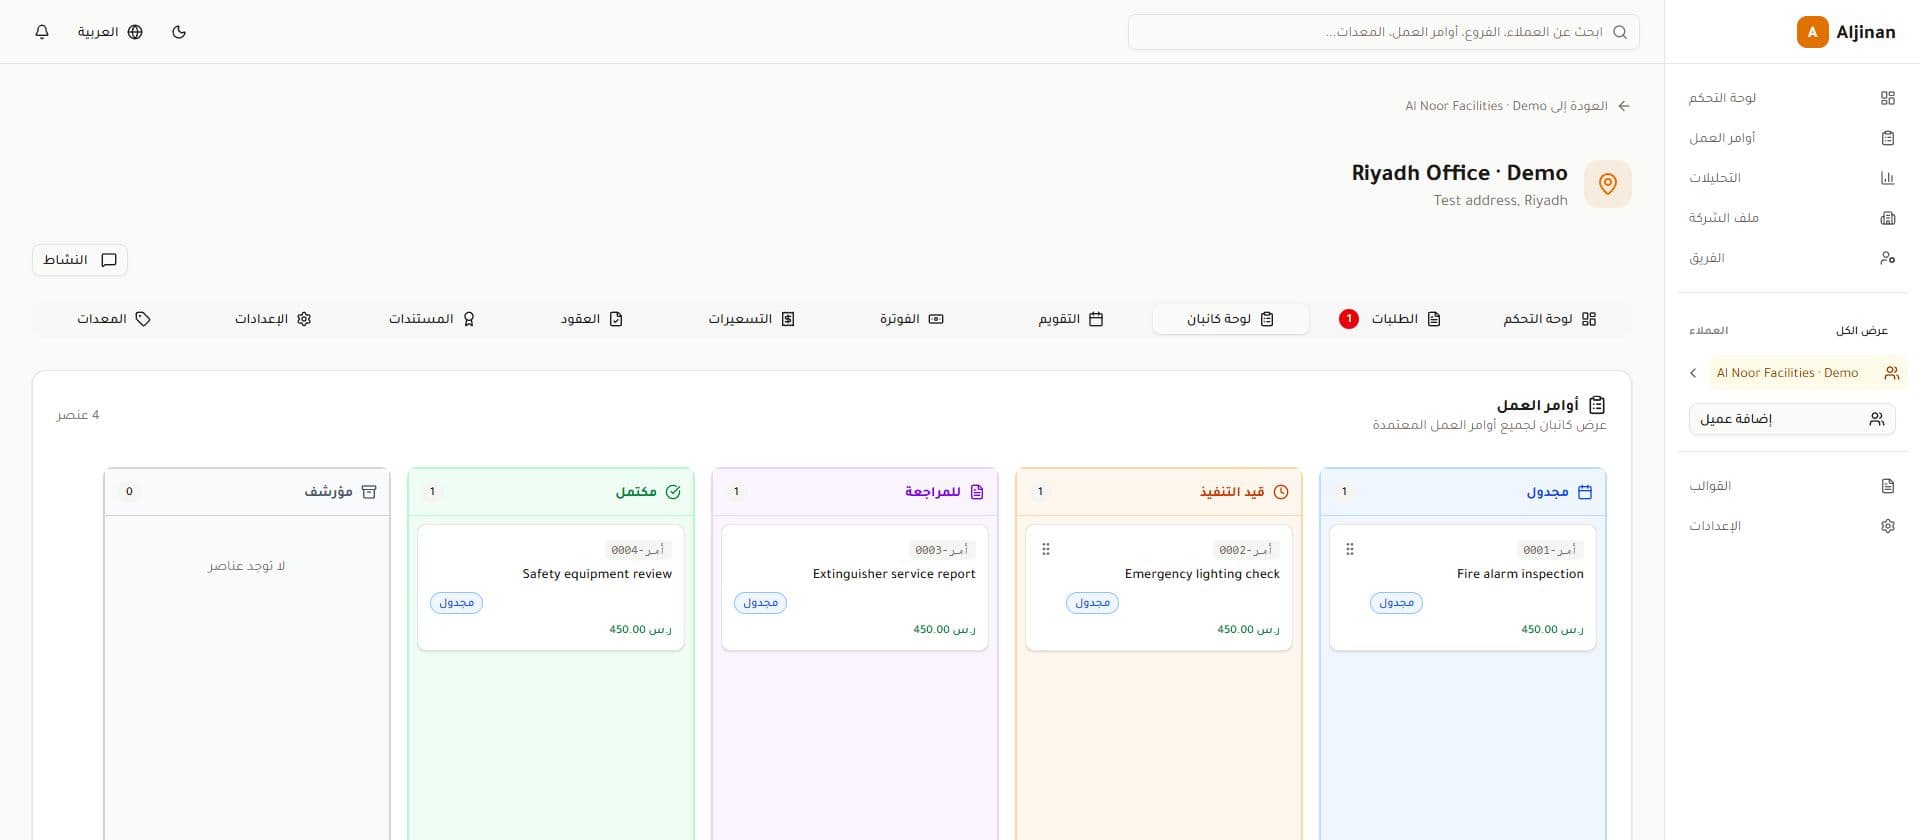Switch to التسعيرات tab

(x=751, y=319)
